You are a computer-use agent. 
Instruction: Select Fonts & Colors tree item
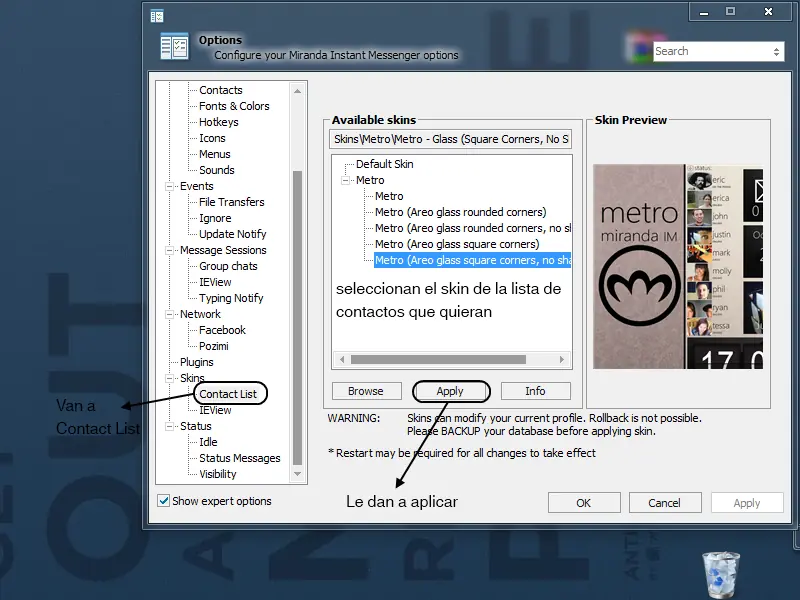(234, 106)
